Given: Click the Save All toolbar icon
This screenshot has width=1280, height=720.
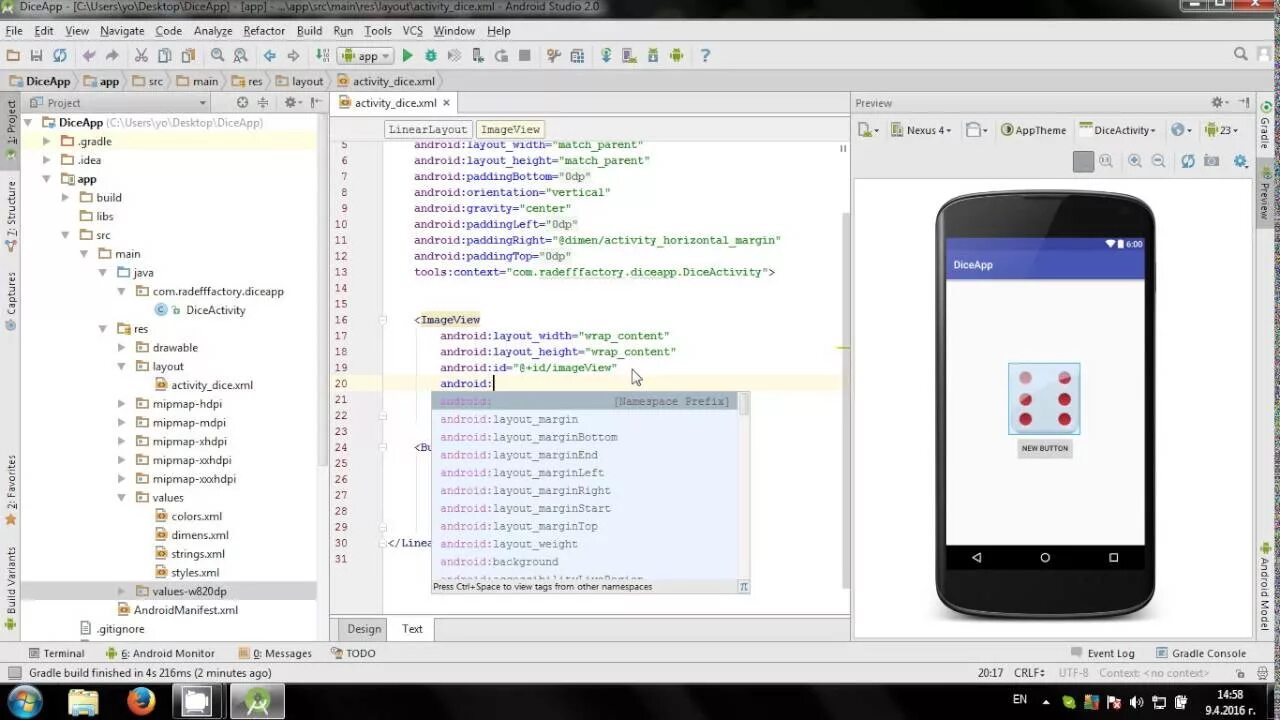Looking at the screenshot, I should coord(36,56).
